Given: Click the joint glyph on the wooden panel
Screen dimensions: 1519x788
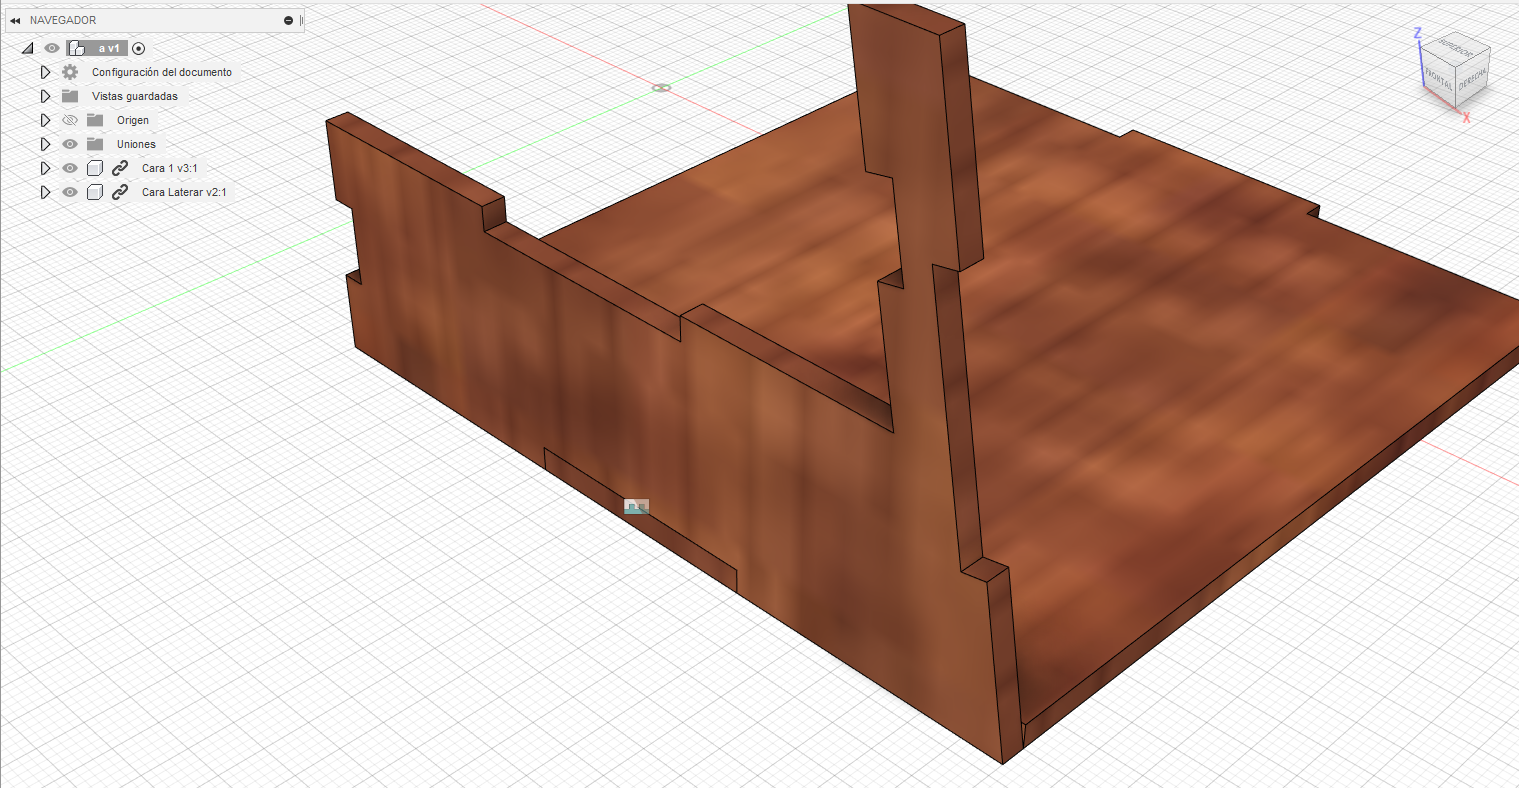Looking at the screenshot, I should (636, 507).
